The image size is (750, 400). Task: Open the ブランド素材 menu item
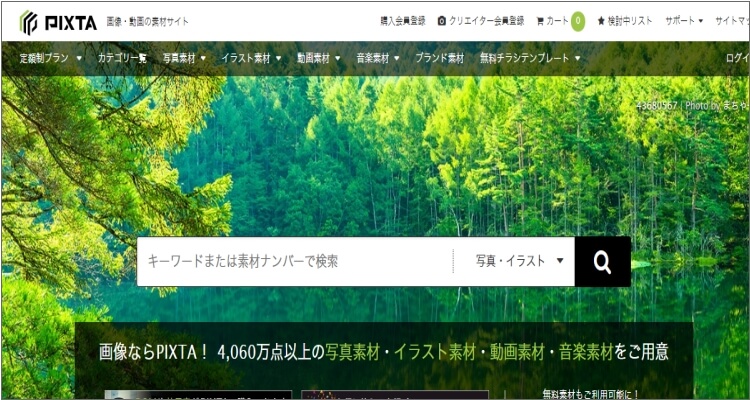pyautogui.click(x=439, y=58)
